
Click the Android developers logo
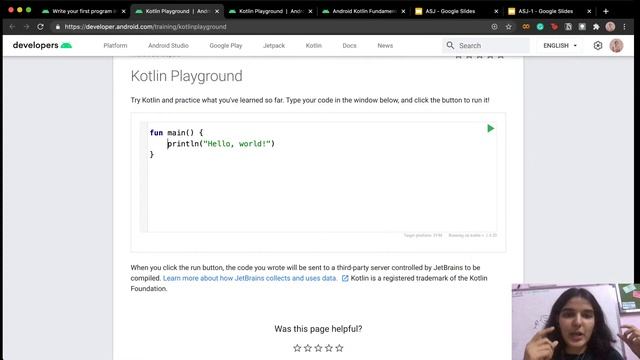42,45
